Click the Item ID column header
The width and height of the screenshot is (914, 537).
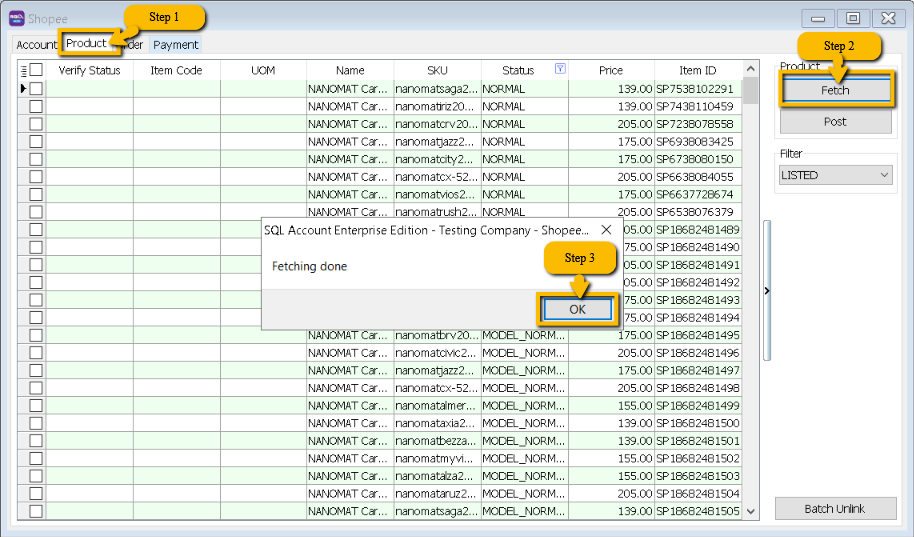pos(697,70)
